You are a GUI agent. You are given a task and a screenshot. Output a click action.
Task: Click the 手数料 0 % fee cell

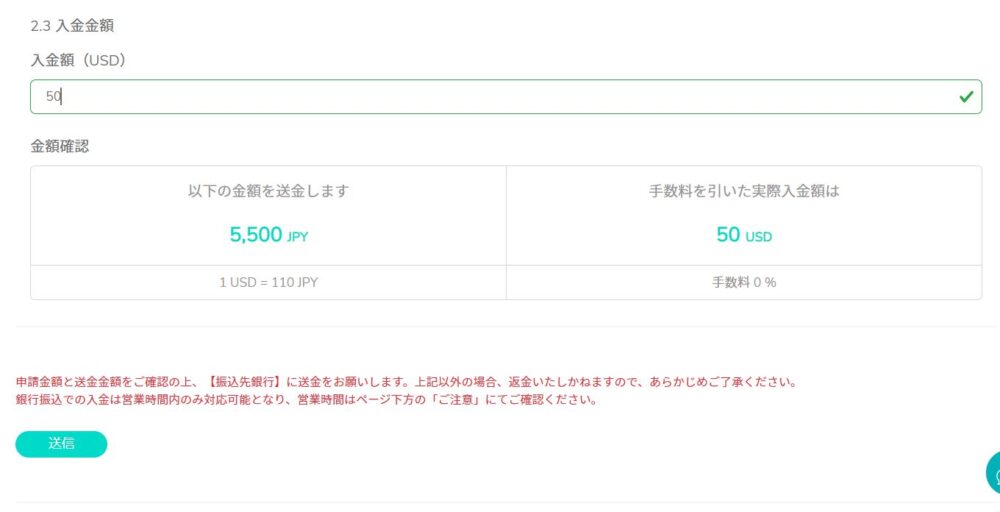744,282
